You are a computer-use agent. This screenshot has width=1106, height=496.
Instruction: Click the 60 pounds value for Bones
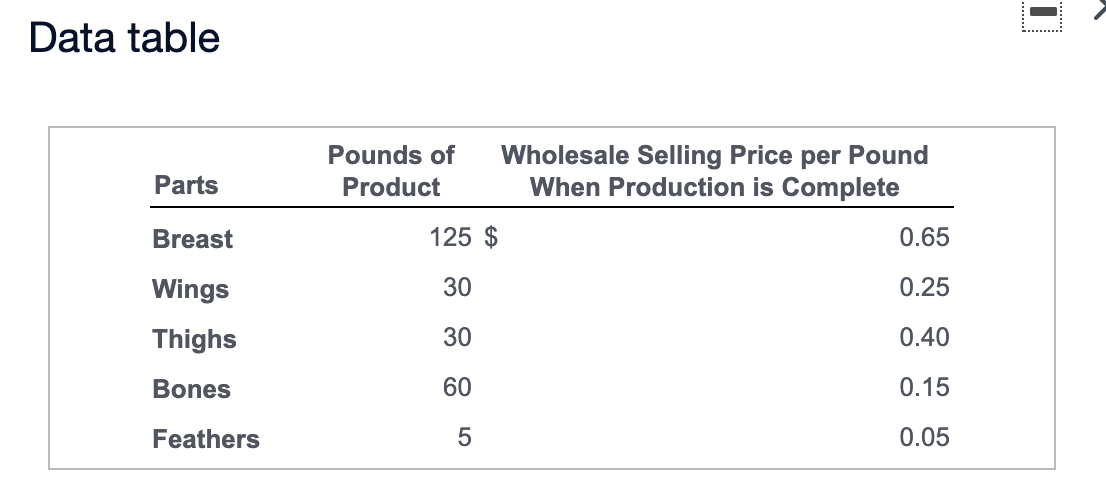[457, 387]
